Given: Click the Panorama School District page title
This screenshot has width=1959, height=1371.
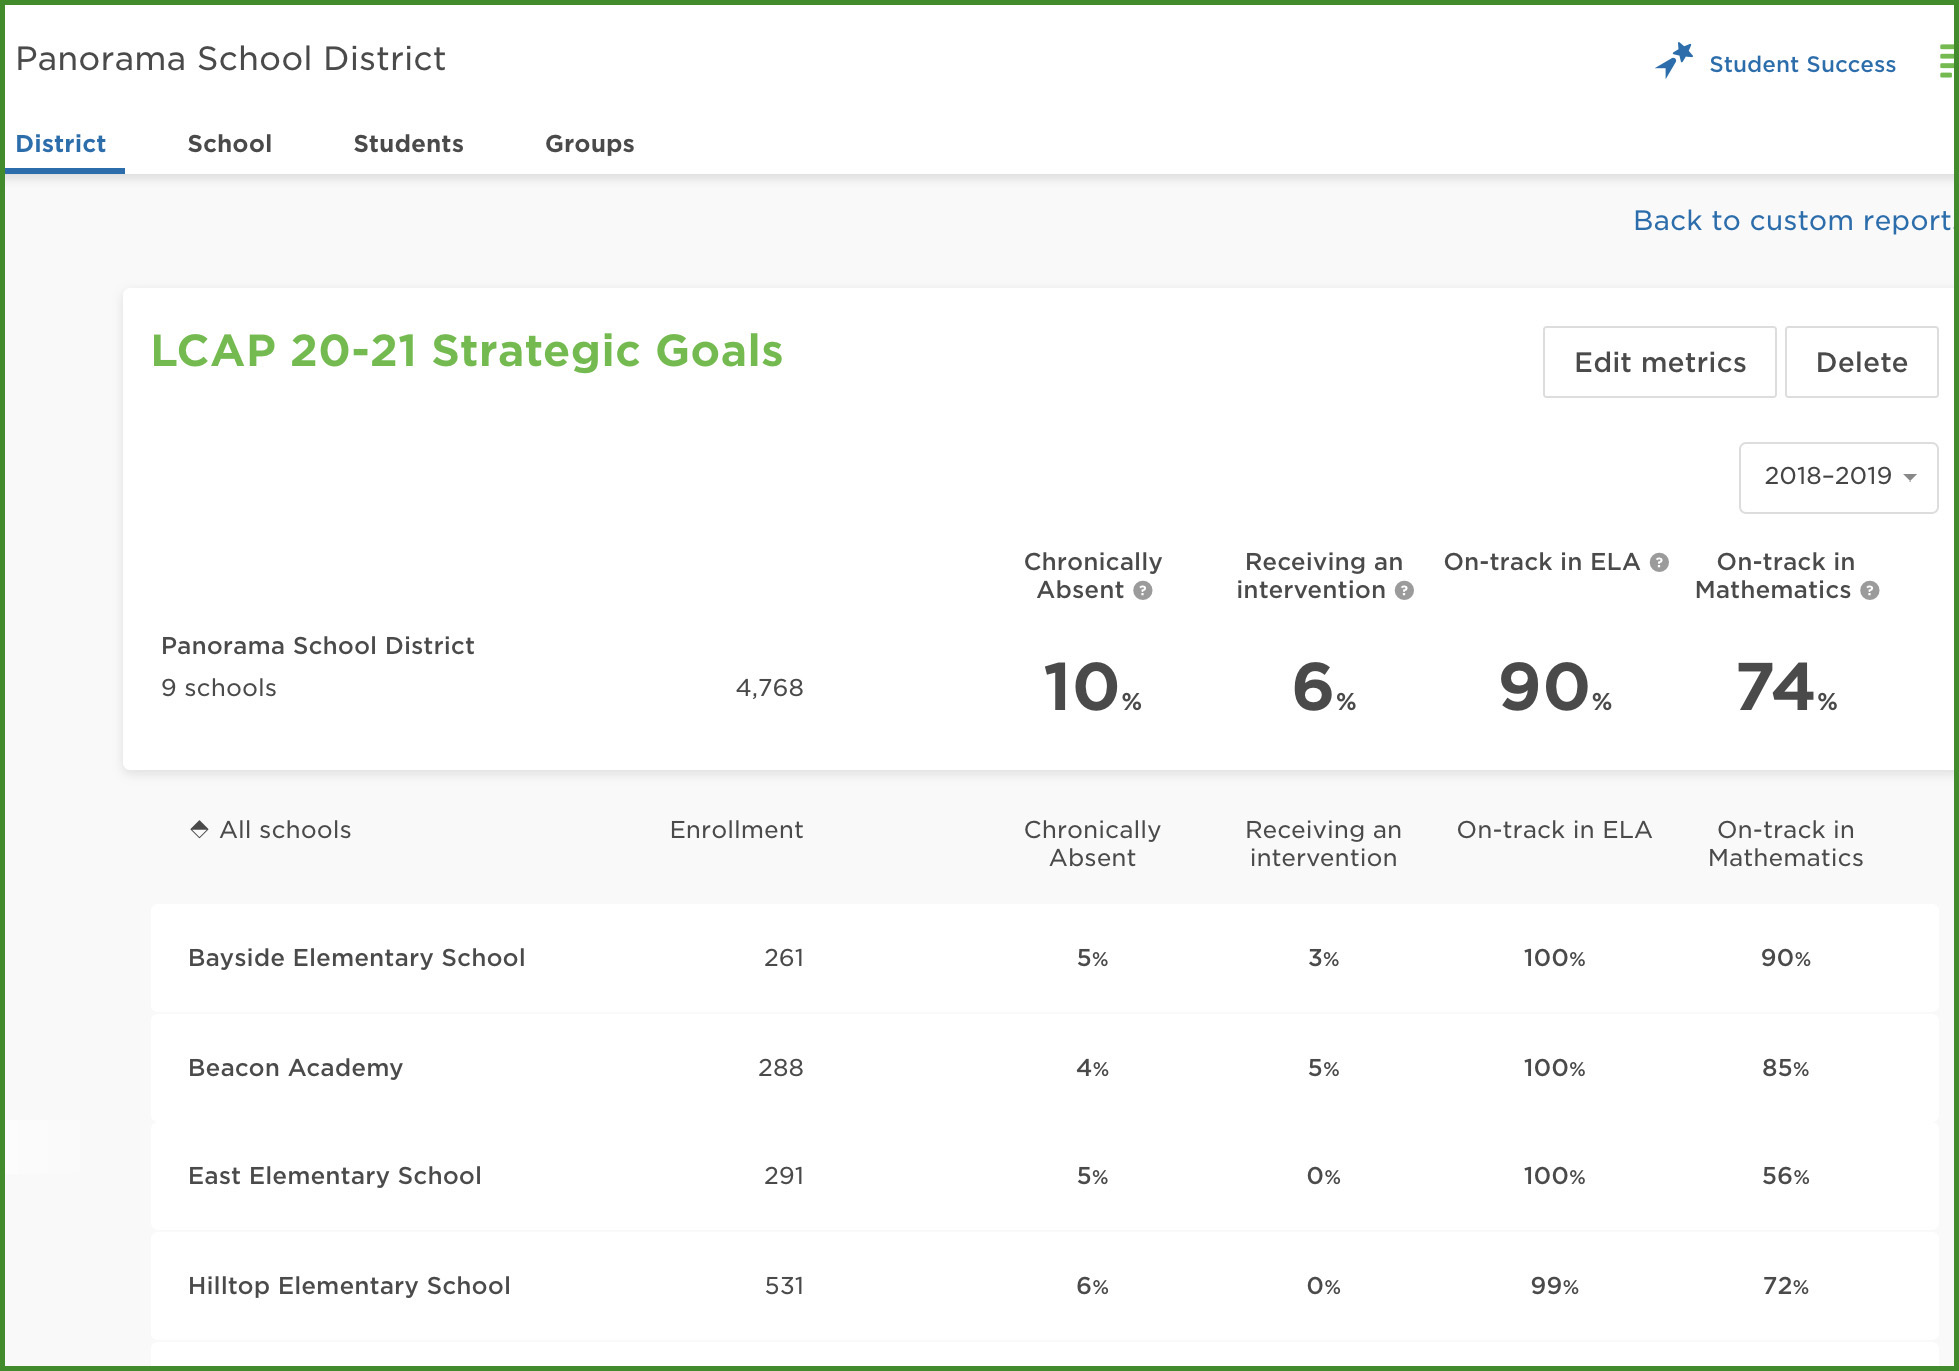Looking at the screenshot, I should (x=231, y=58).
